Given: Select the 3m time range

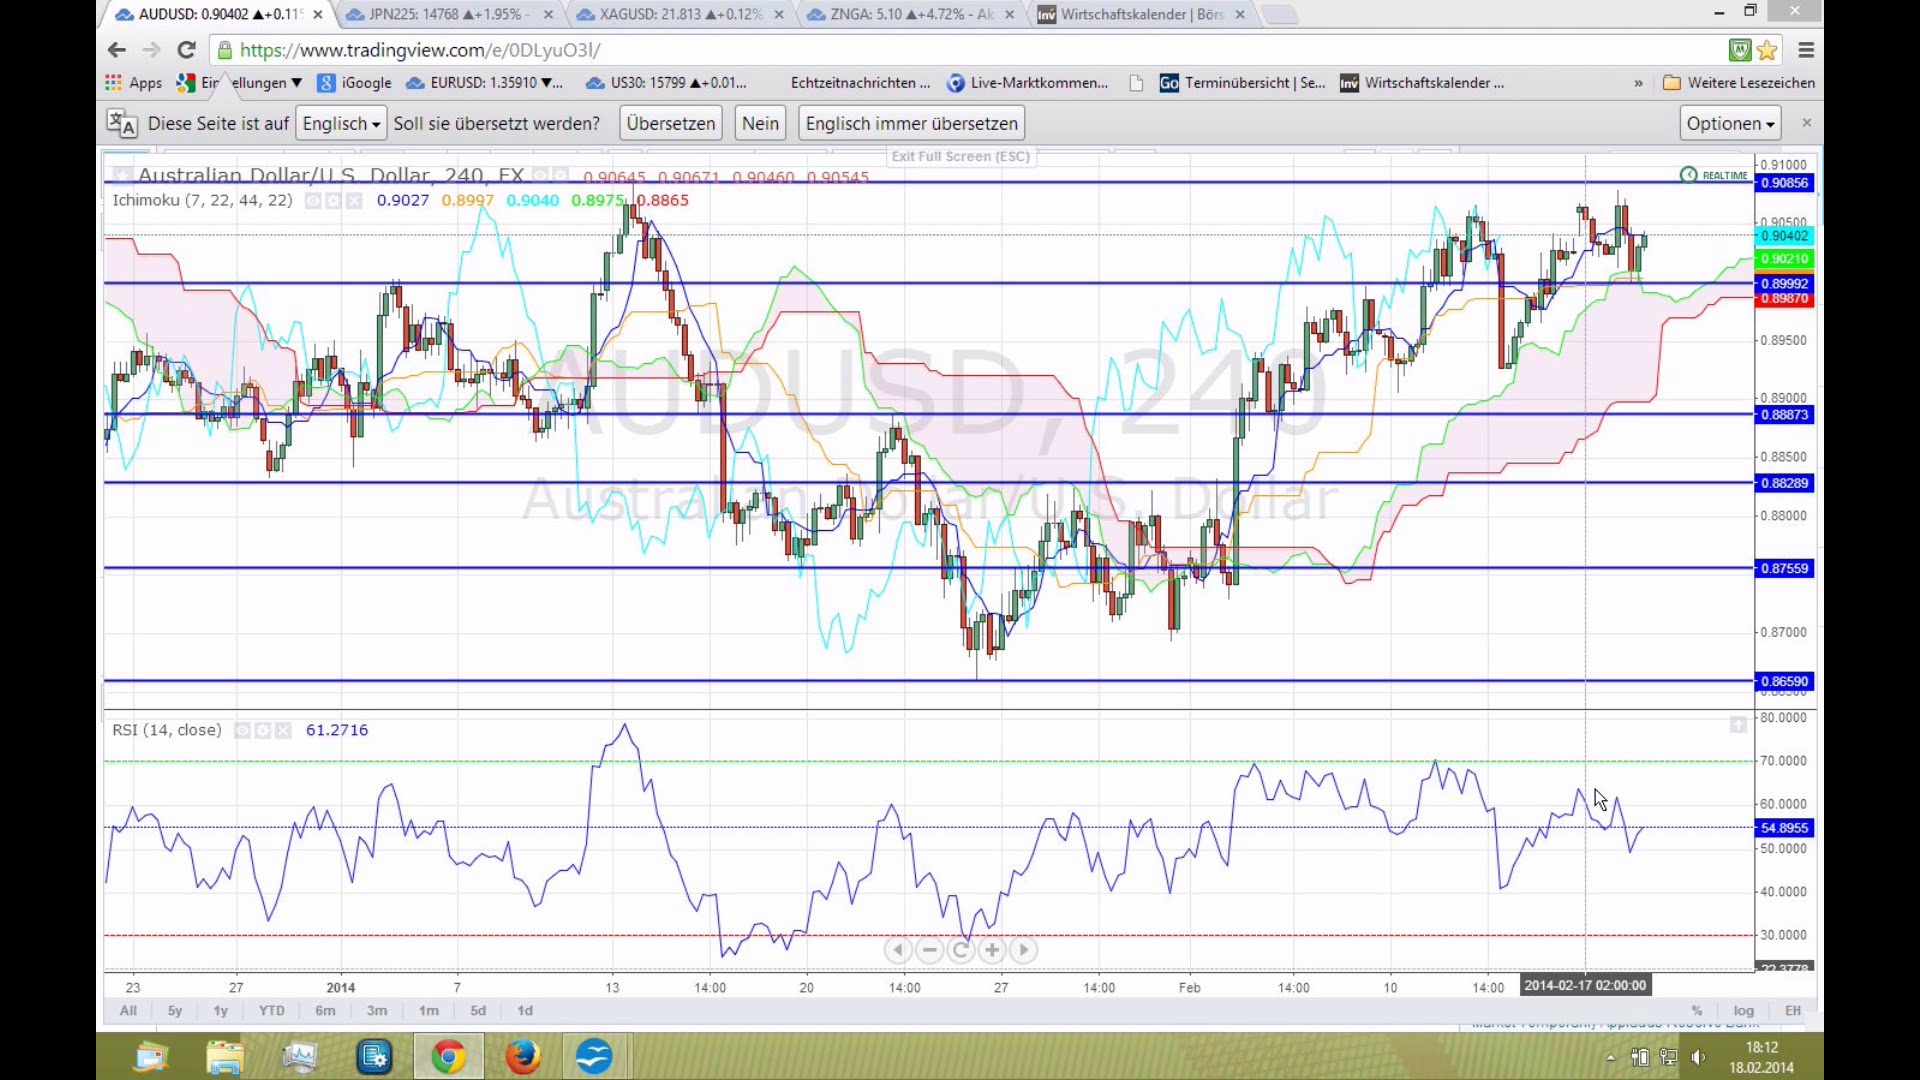Looking at the screenshot, I should point(377,1011).
